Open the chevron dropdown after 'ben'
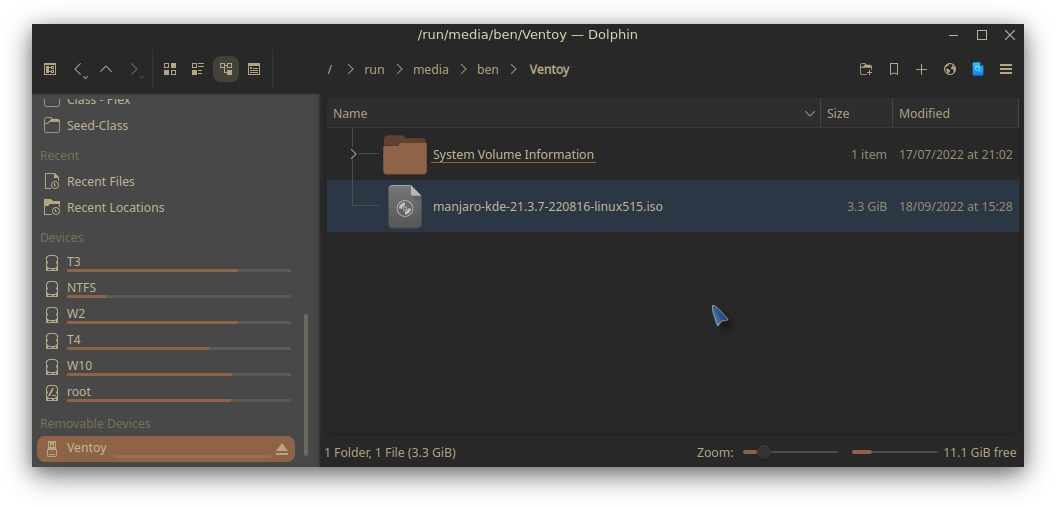The width and height of the screenshot is (1056, 507). coord(515,69)
